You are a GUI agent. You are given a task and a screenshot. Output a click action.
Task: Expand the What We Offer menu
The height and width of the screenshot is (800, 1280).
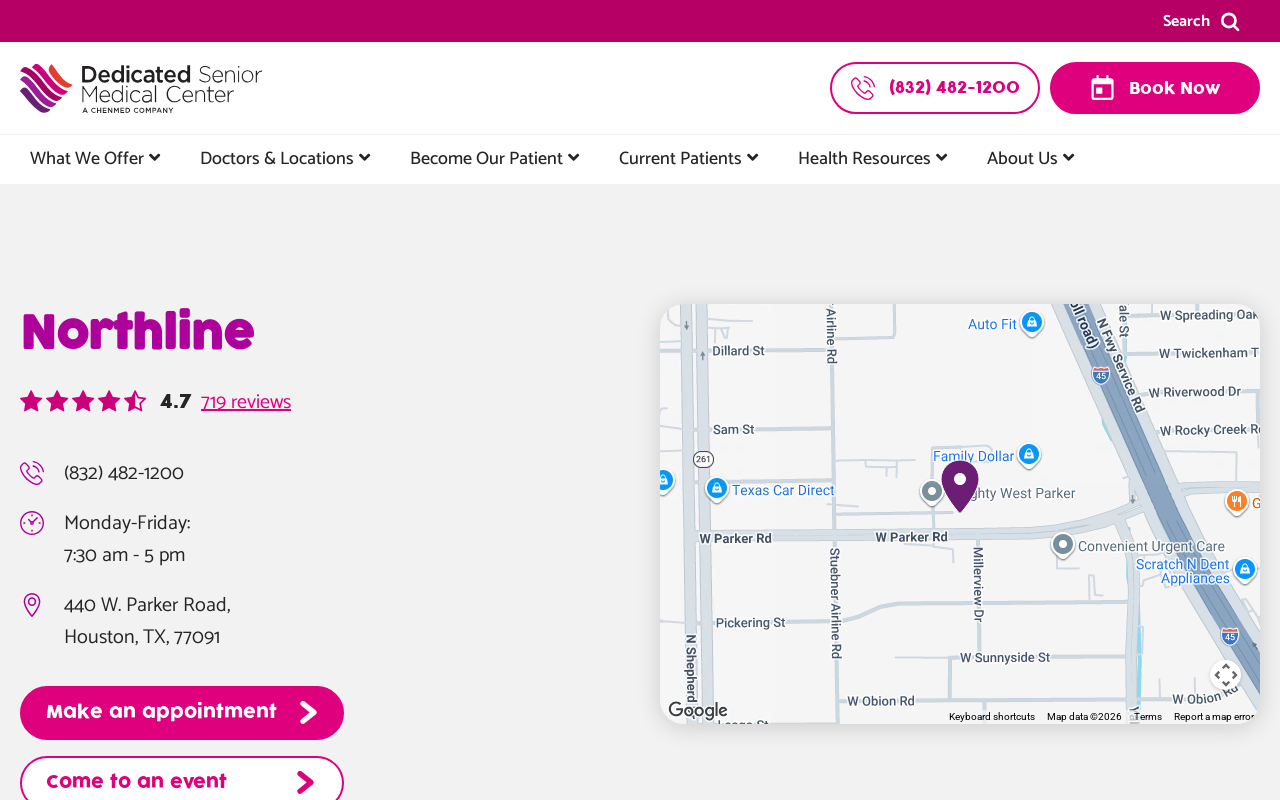95,158
